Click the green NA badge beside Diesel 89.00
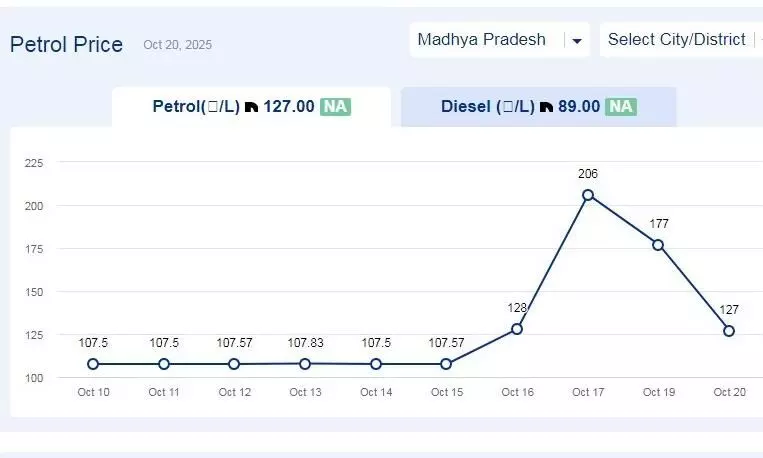 [x=621, y=106]
